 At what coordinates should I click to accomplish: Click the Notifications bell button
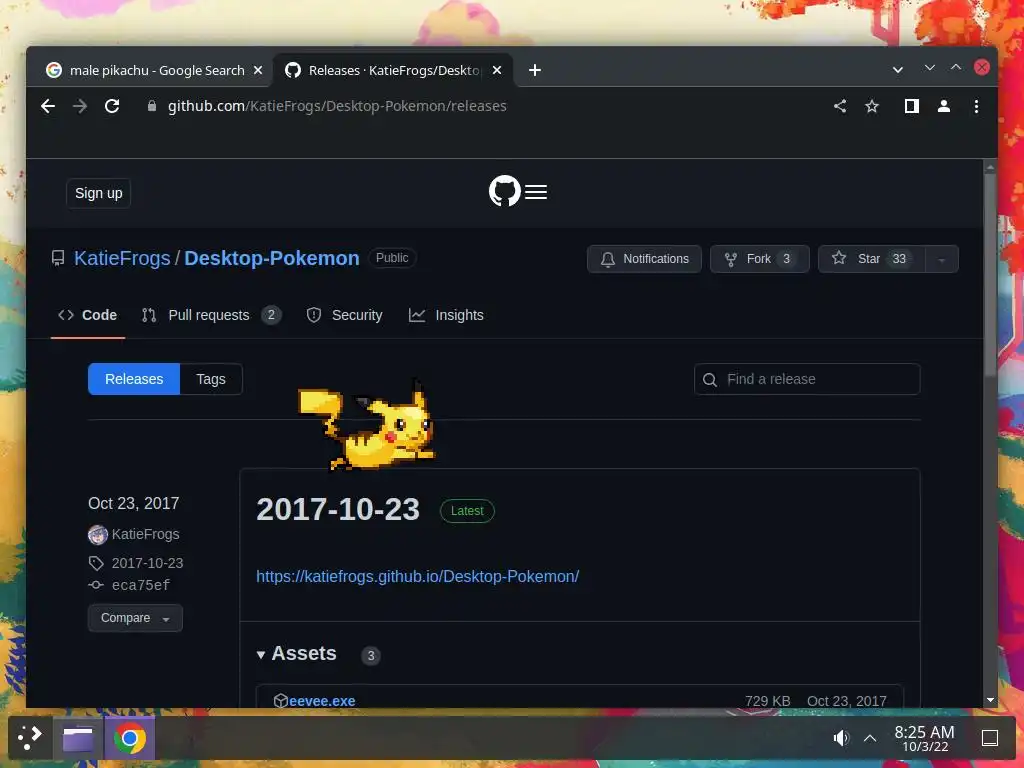point(645,259)
